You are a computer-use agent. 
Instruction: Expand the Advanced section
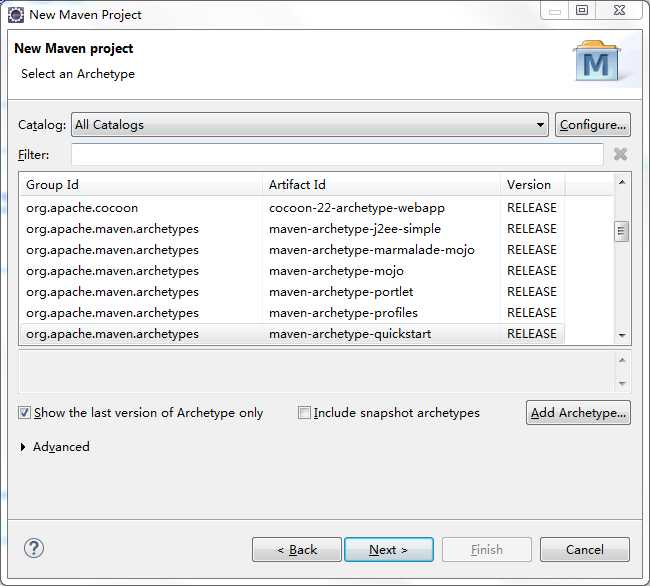tap(23, 447)
